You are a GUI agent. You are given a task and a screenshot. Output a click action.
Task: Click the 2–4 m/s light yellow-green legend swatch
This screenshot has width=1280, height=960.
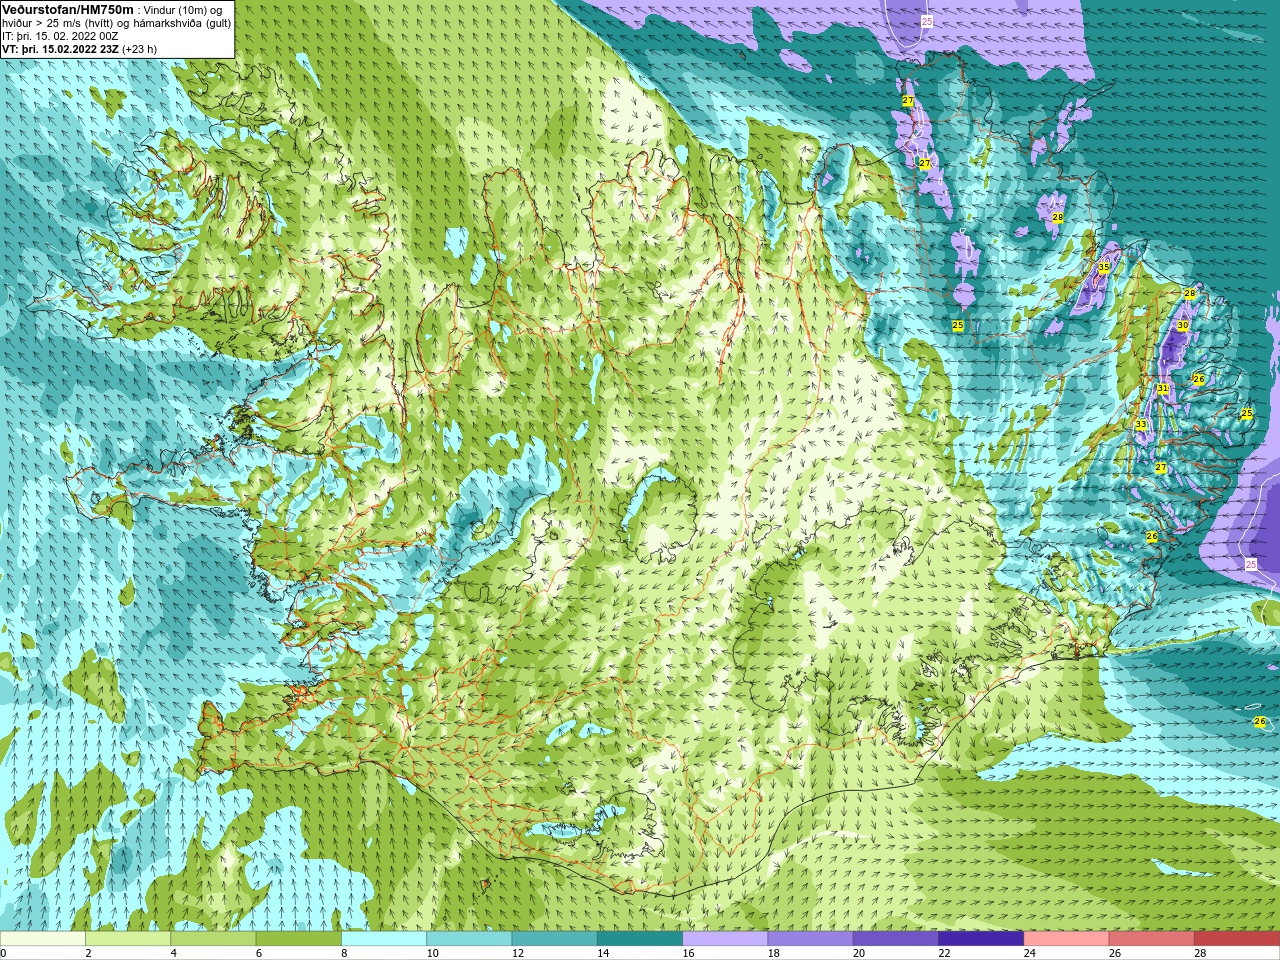point(128,939)
